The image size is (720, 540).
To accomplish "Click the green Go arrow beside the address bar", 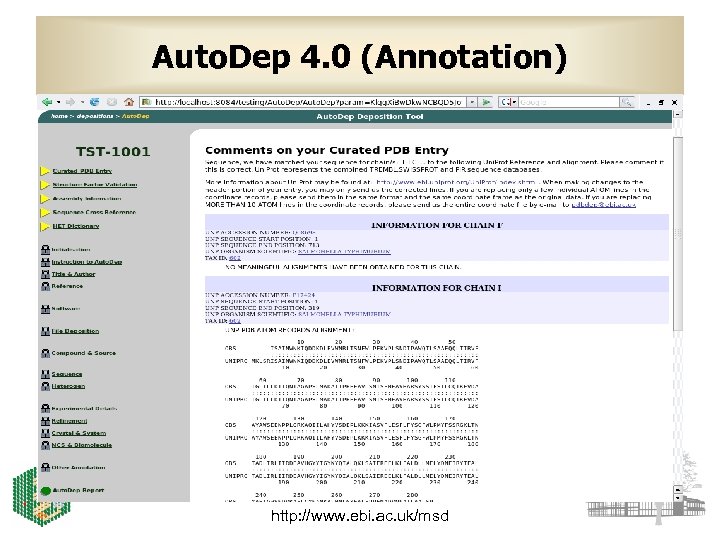I will pyautogui.click(x=486, y=102).
